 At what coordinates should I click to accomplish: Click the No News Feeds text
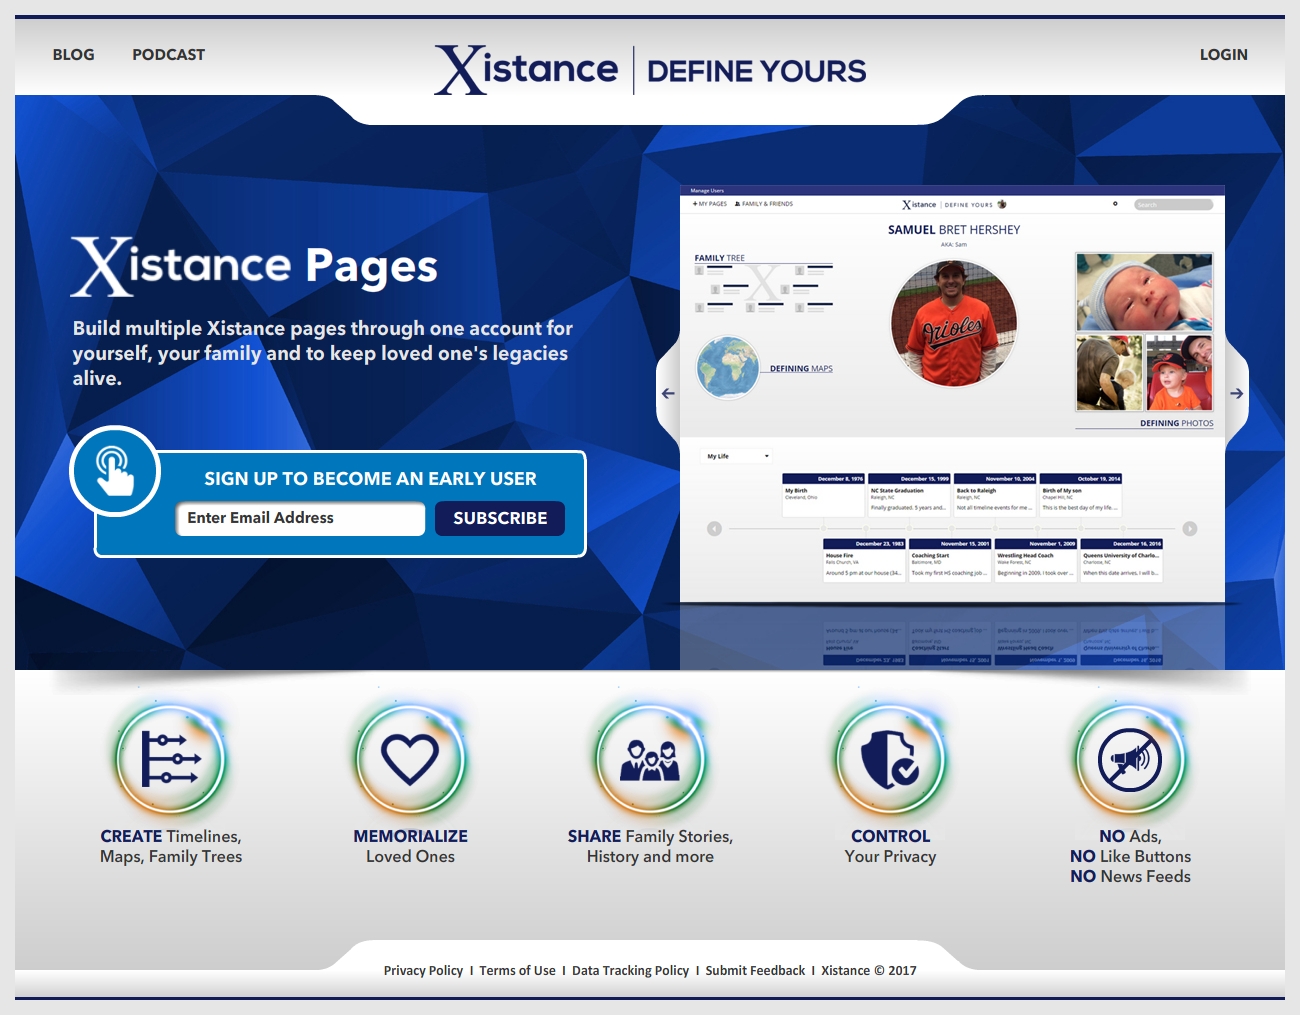1130,877
